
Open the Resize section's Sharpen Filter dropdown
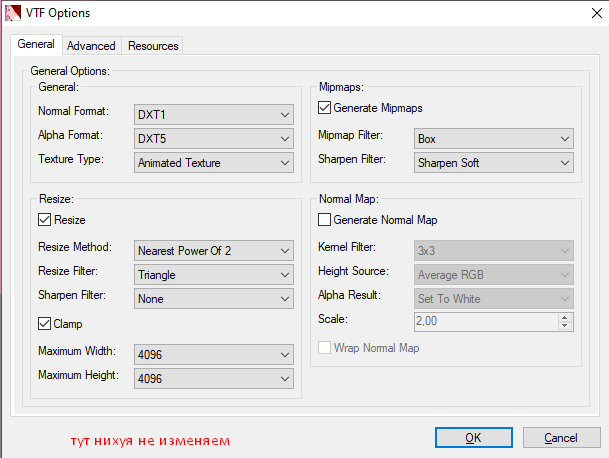click(x=213, y=299)
